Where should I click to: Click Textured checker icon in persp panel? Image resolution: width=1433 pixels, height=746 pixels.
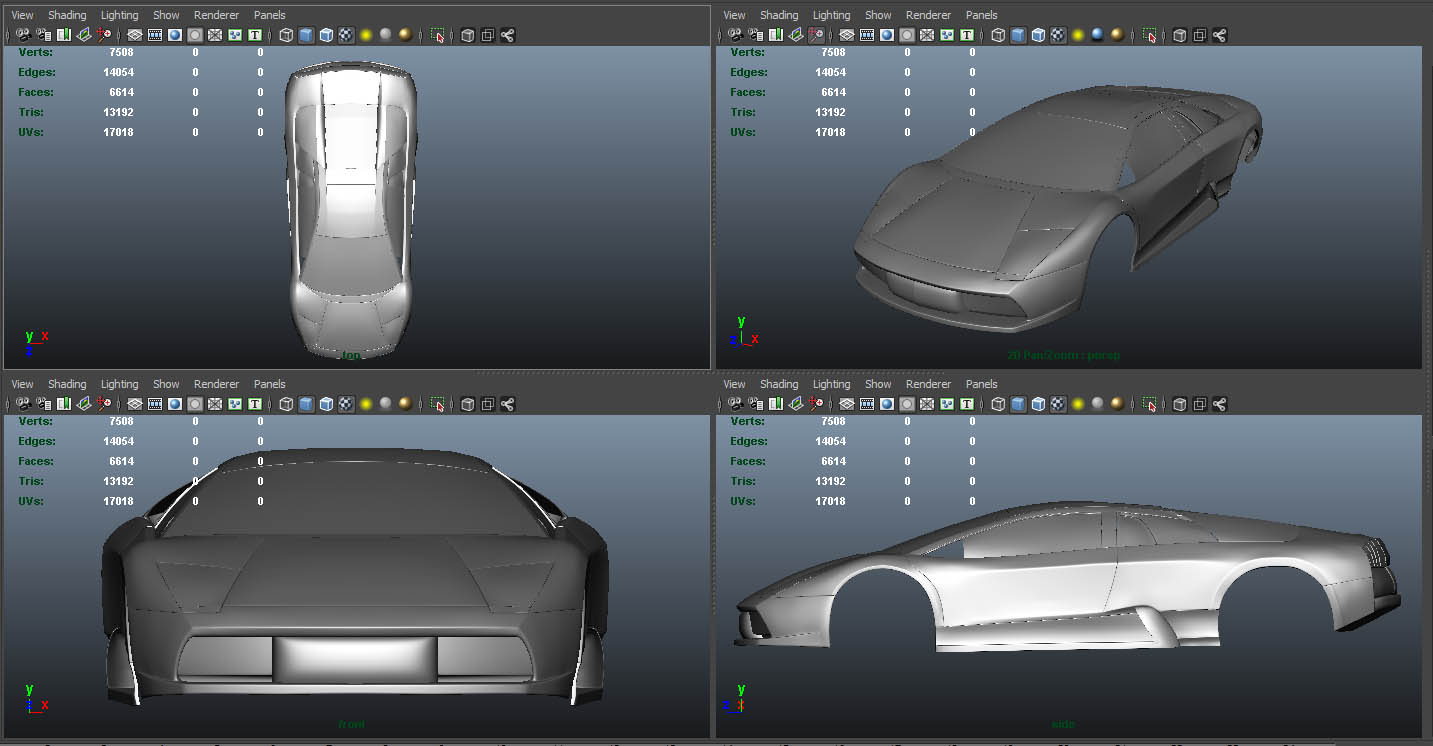tap(1058, 35)
